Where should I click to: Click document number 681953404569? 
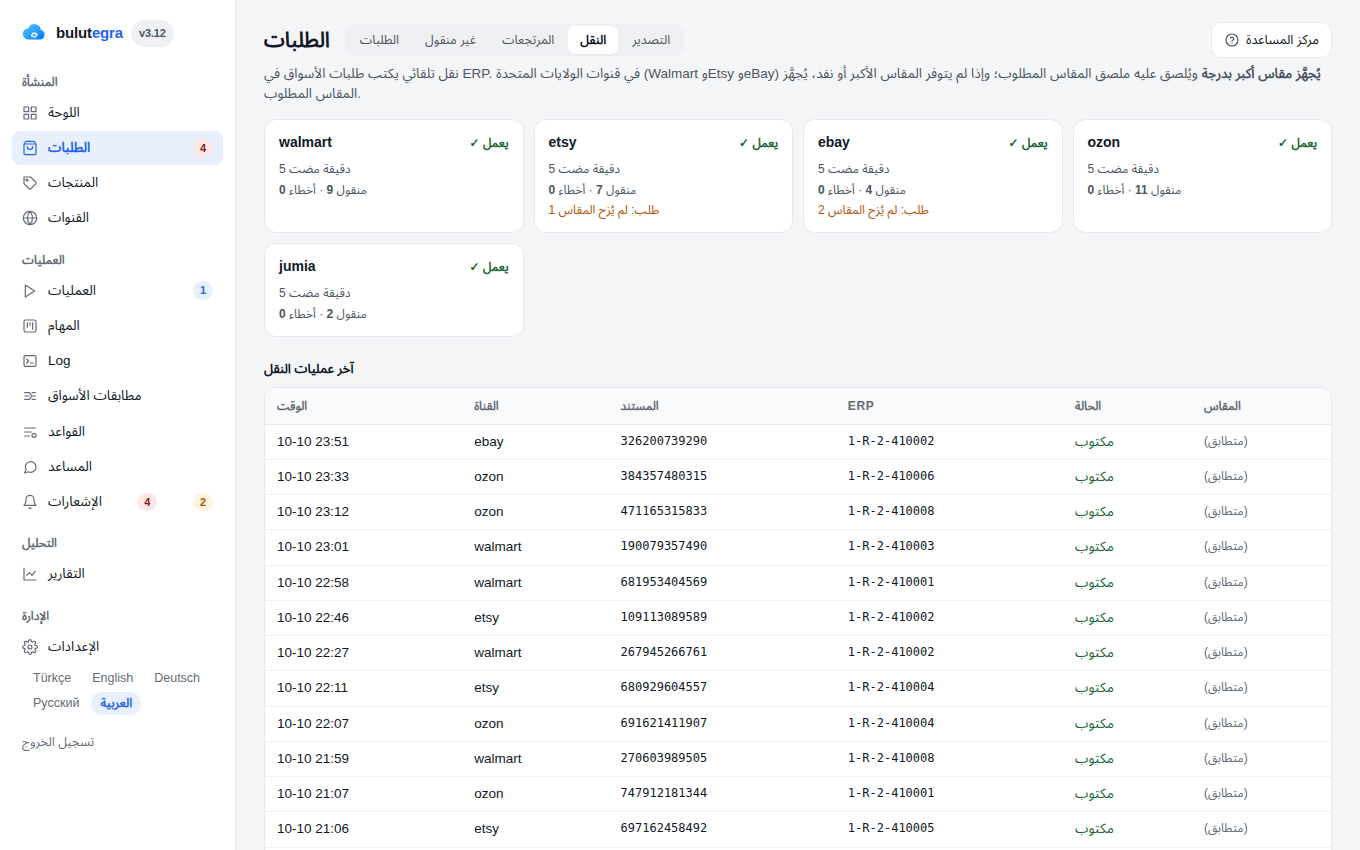[664, 582]
